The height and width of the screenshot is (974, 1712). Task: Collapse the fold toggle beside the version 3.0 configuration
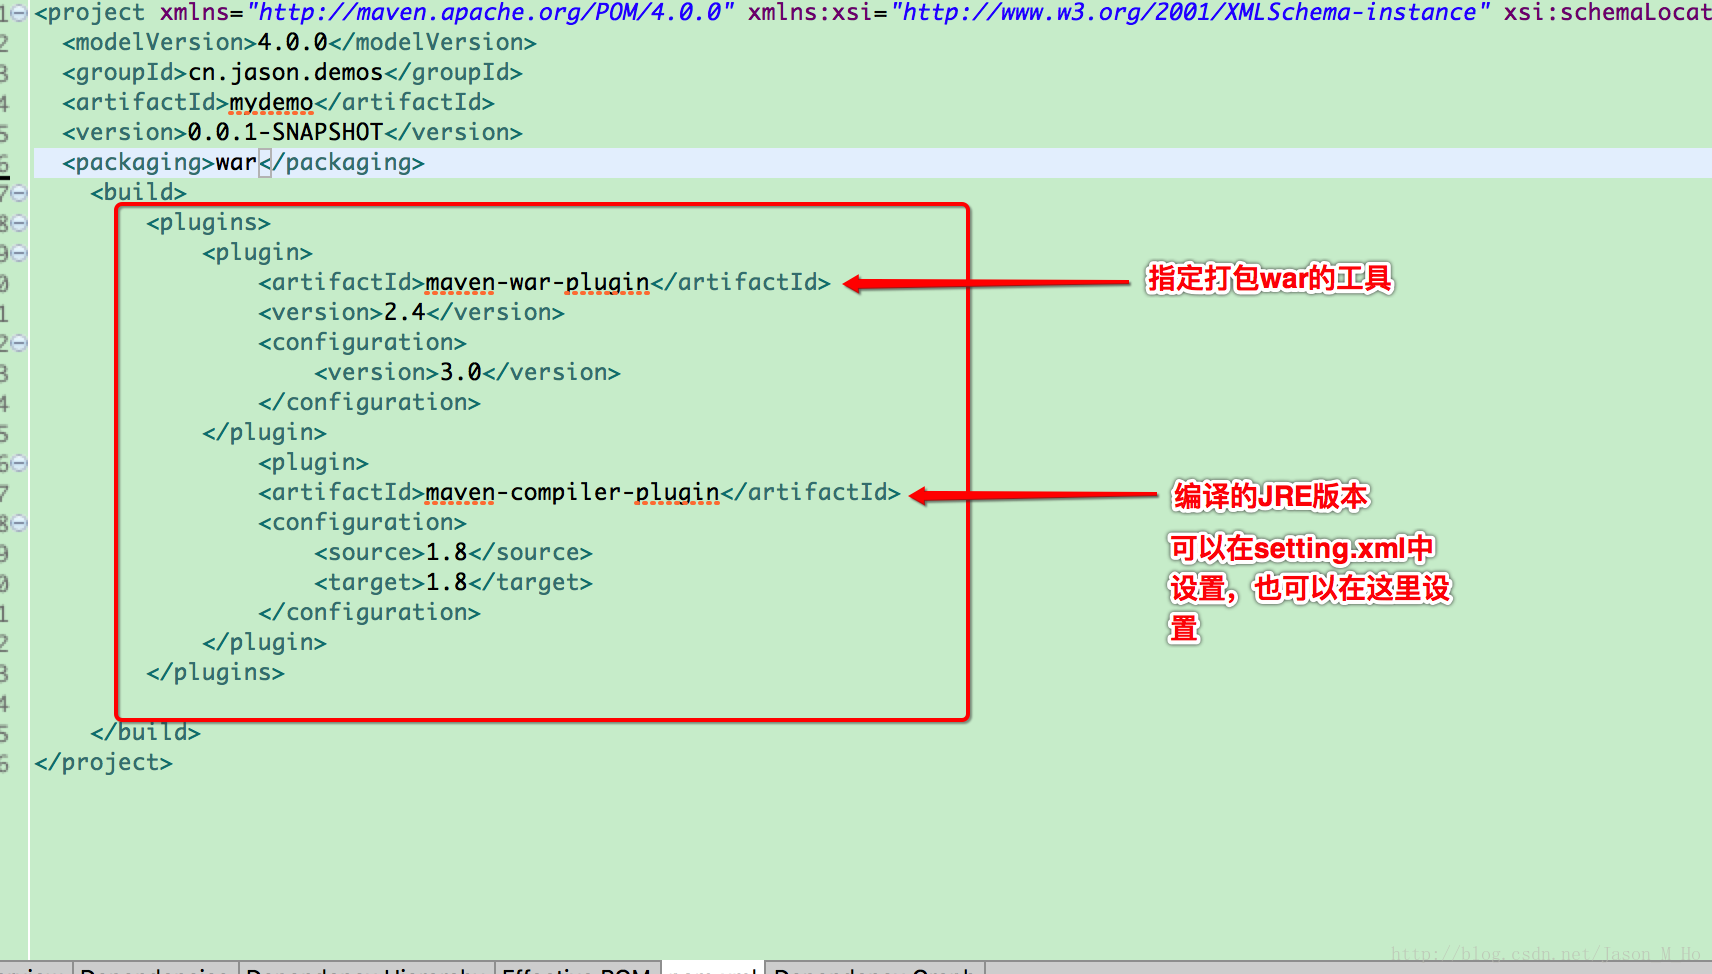point(19,343)
